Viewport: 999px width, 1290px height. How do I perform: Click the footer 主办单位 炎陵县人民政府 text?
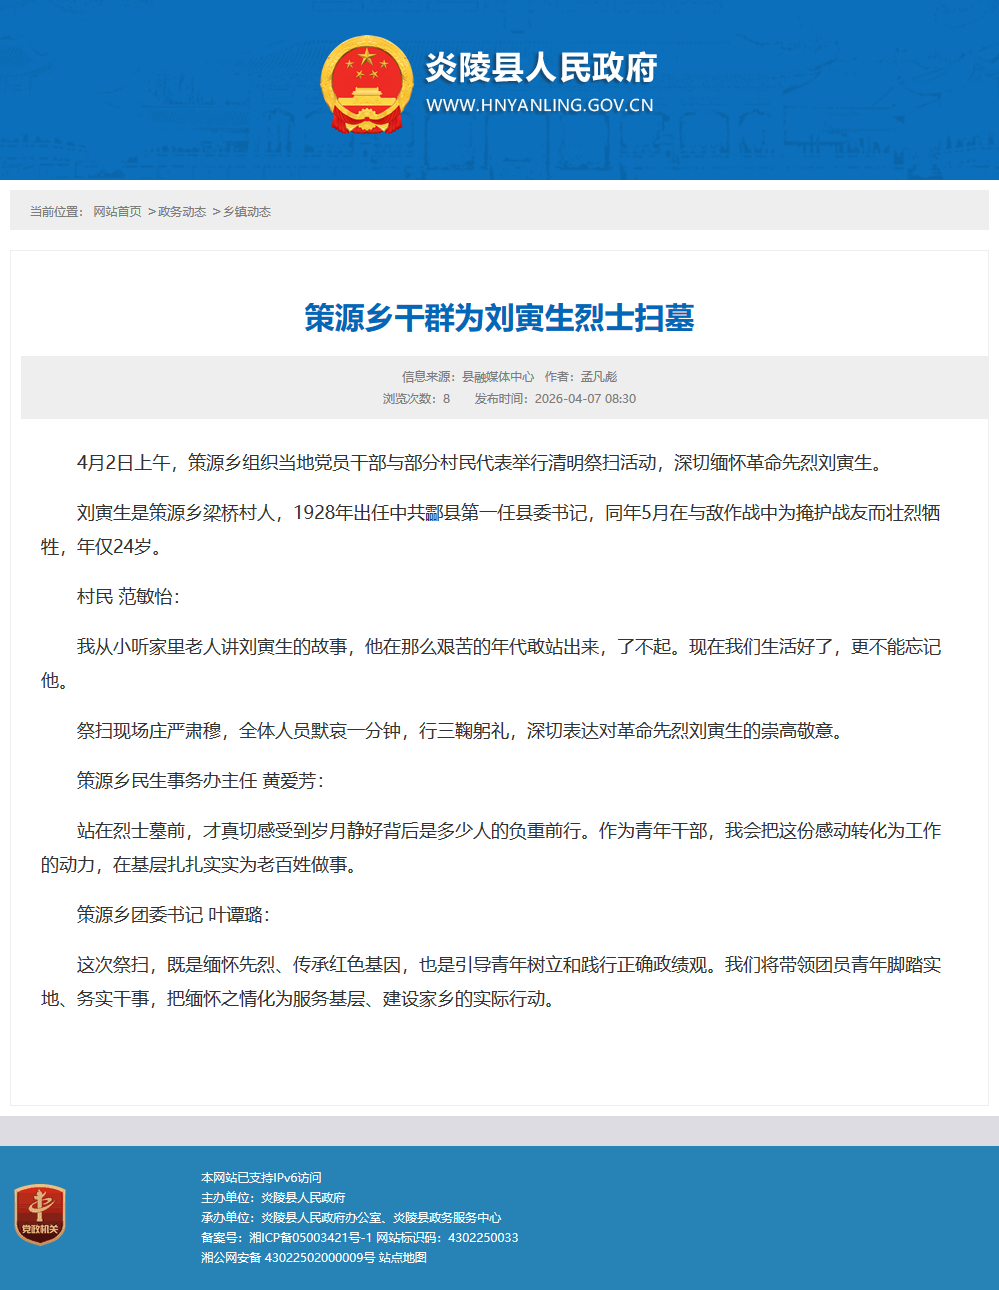tap(273, 1198)
